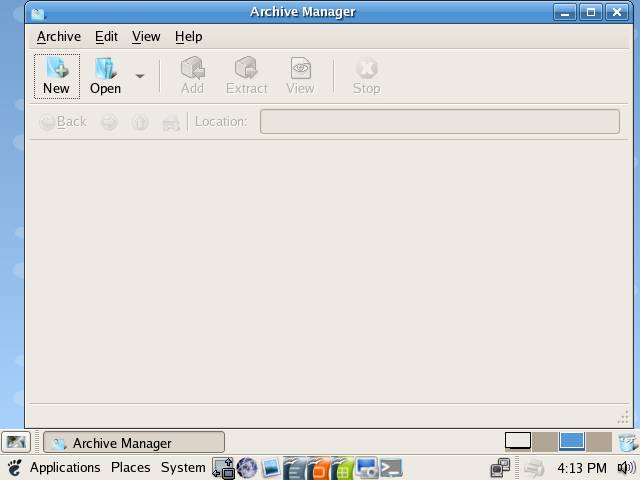The height and width of the screenshot is (480, 640).
Task: Open the Help menu
Action: pyautogui.click(x=188, y=36)
